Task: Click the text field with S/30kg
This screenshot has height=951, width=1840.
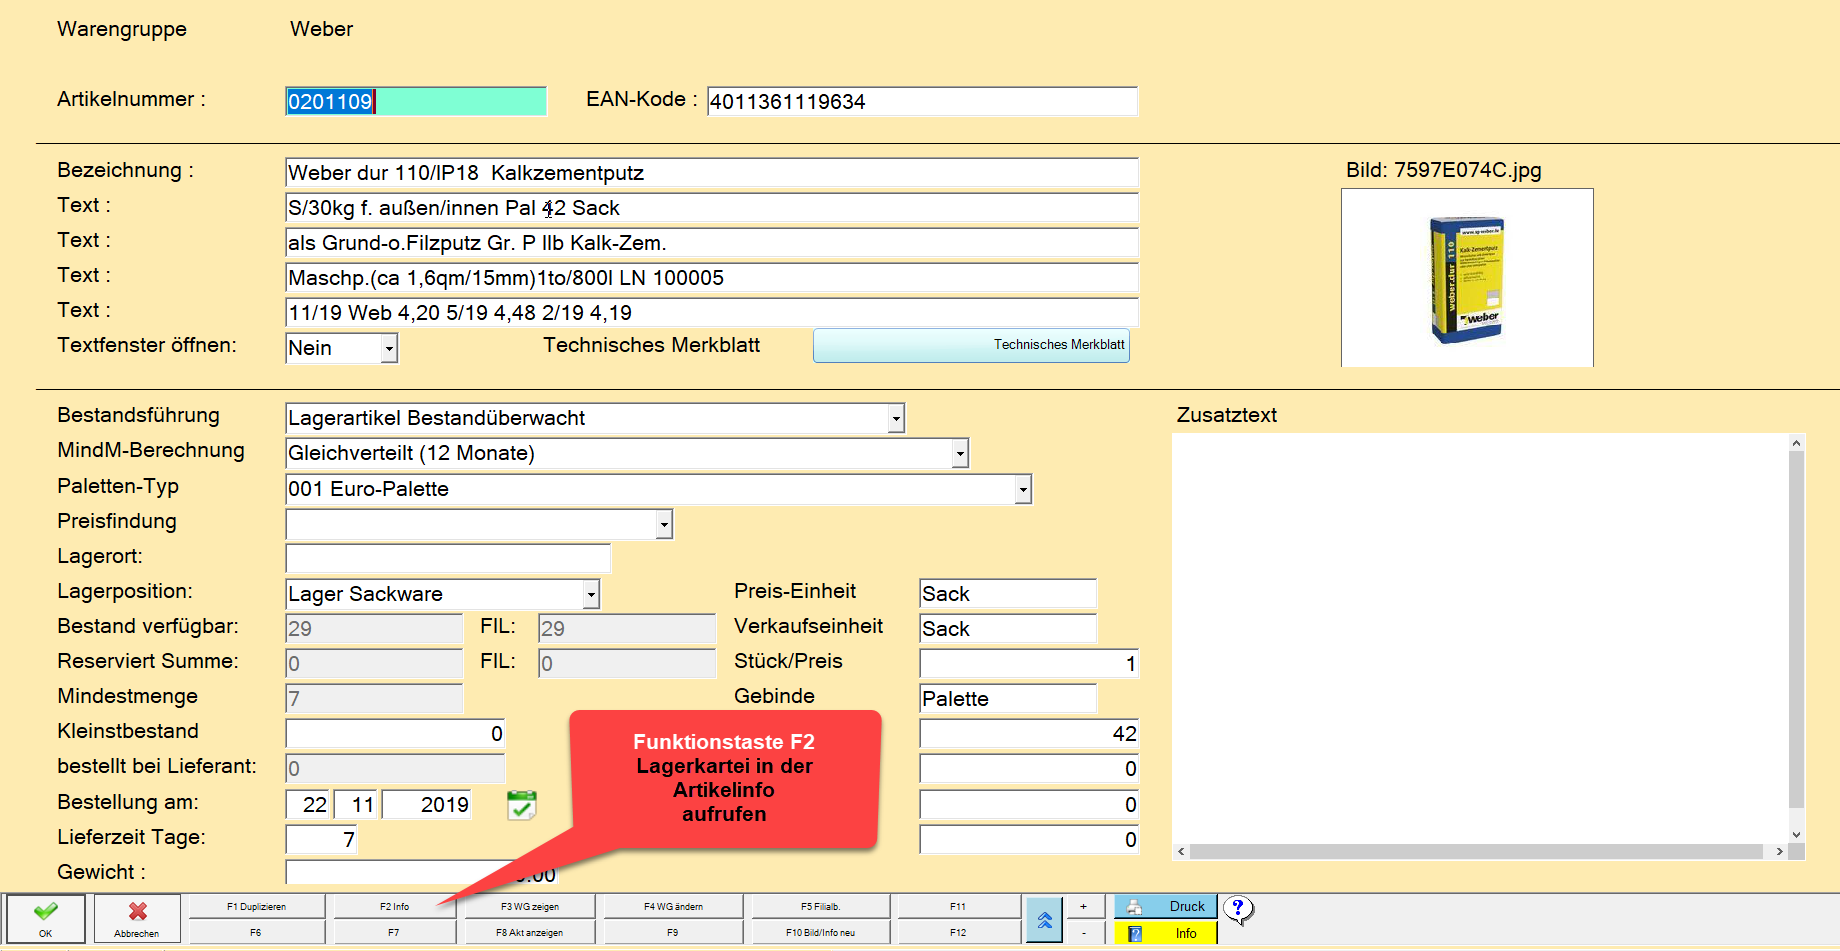Action: [712, 207]
